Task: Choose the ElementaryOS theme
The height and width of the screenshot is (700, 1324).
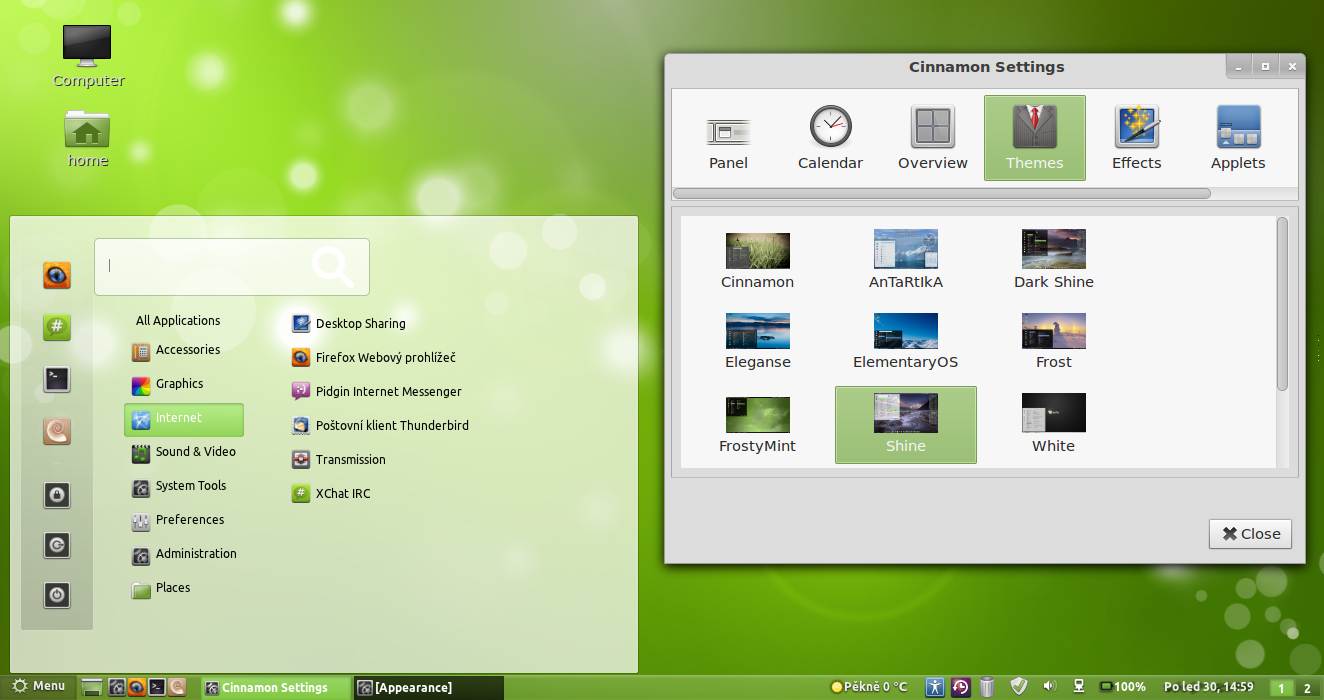Action: pyautogui.click(x=905, y=341)
